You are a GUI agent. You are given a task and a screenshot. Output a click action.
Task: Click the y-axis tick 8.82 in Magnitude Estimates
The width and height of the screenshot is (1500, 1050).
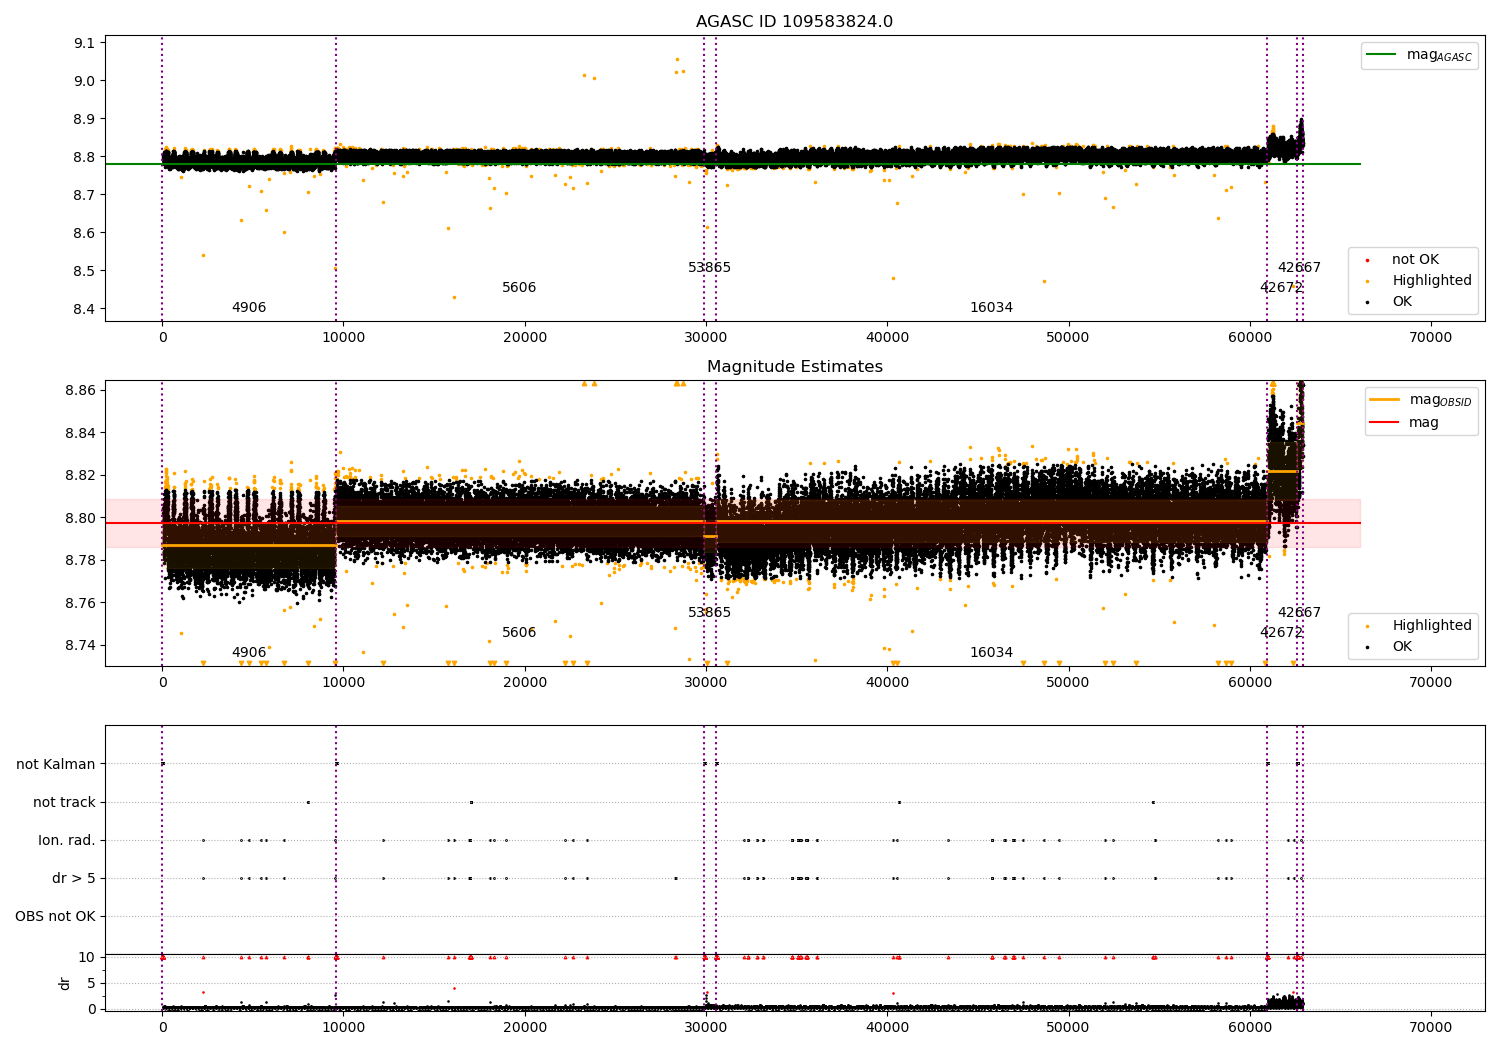pos(80,475)
